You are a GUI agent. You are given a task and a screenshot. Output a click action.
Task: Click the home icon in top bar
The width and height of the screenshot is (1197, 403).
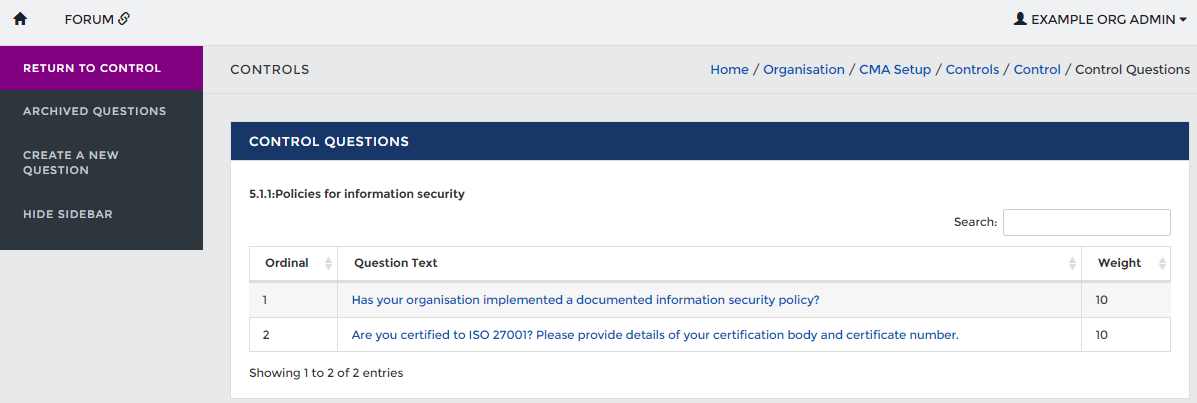pos(20,19)
